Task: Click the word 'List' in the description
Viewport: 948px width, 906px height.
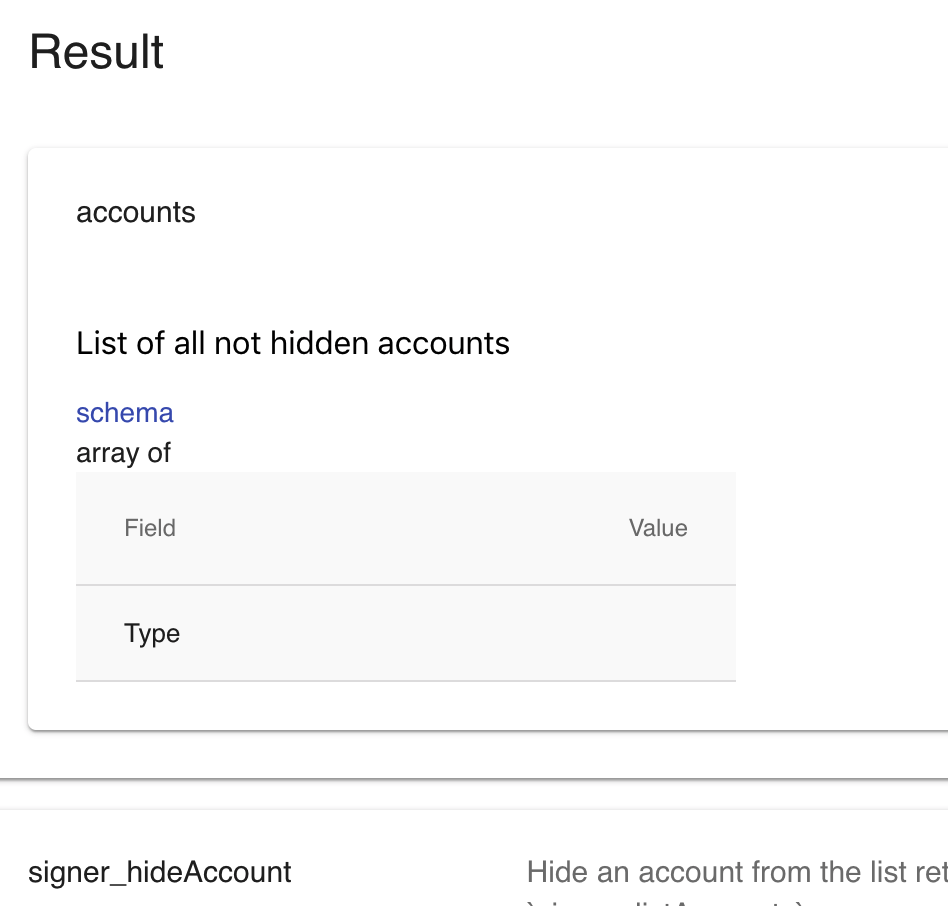Action: 102,344
